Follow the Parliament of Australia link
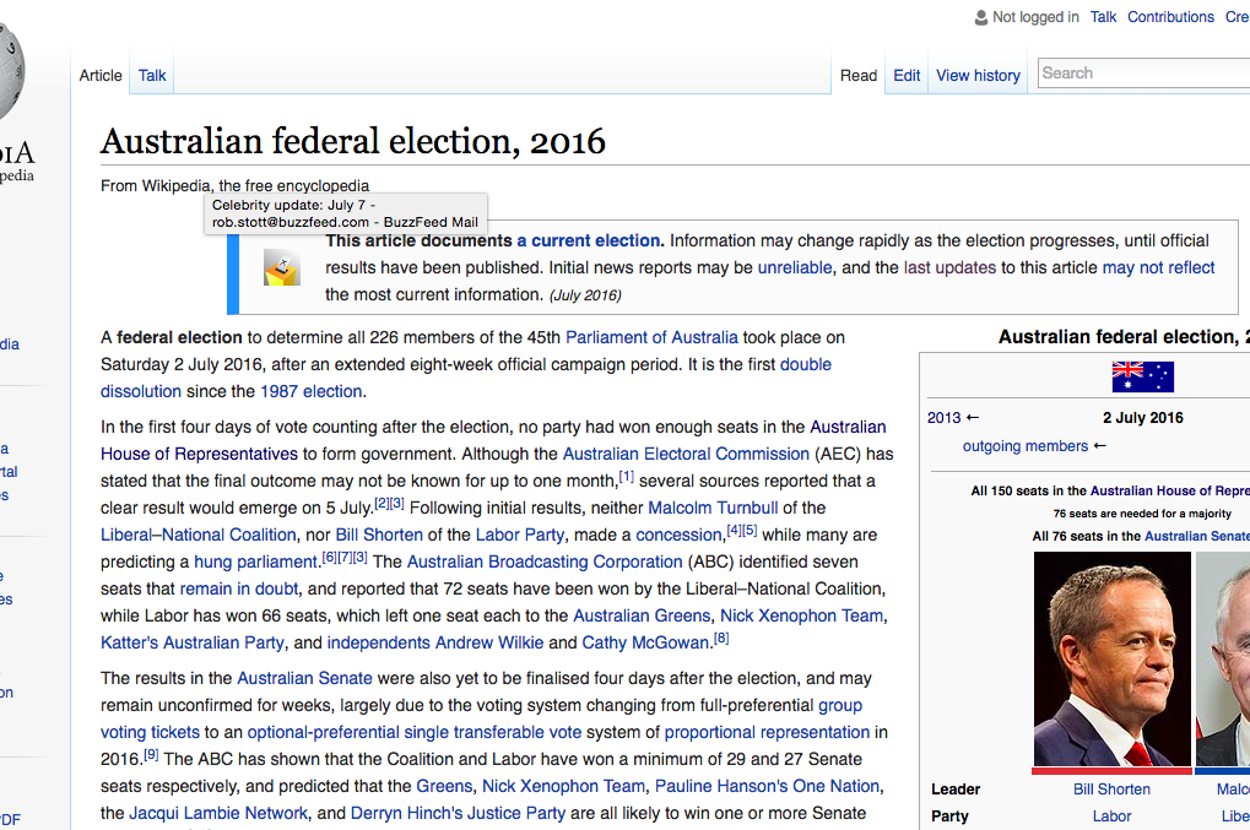This screenshot has width=1250, height=830. [x=651, y=337]
